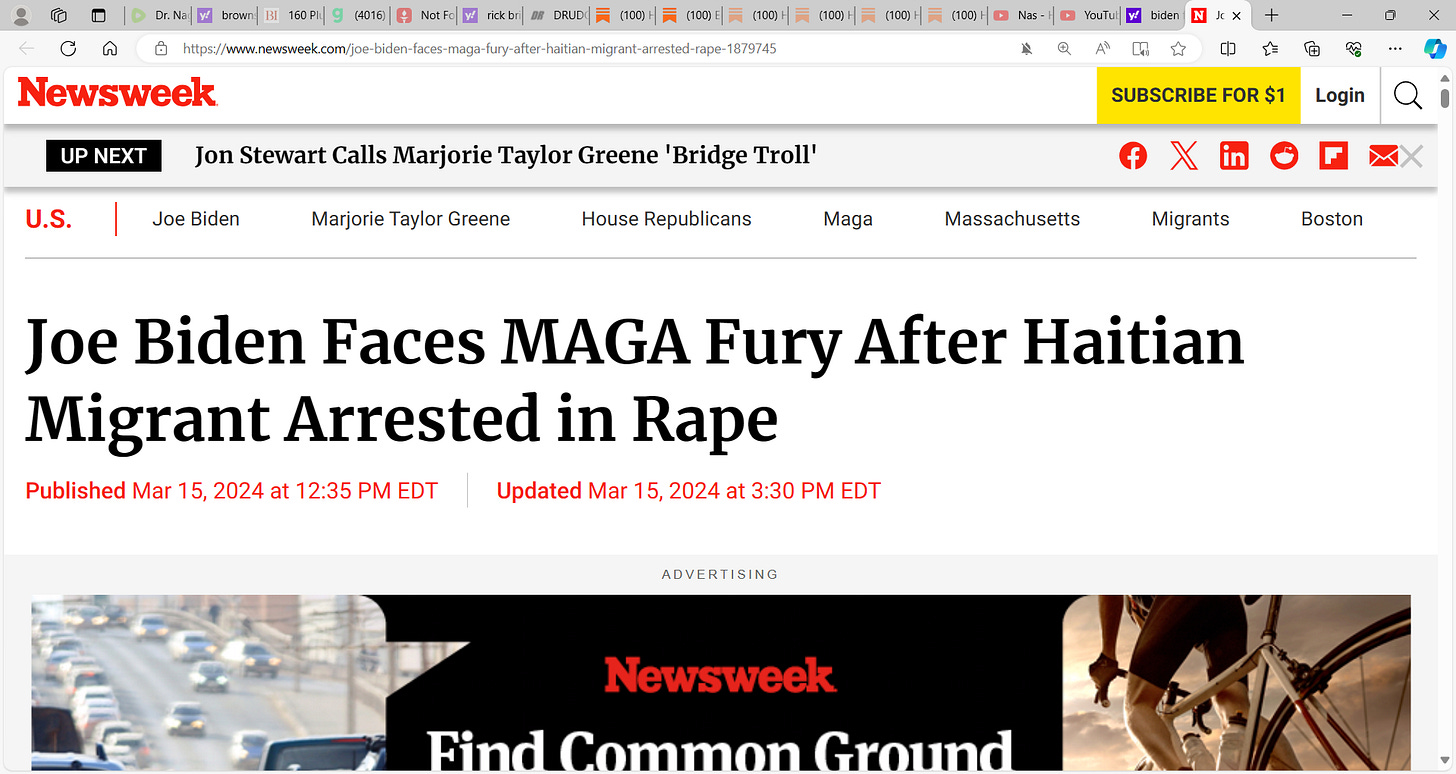Open Browser essentials heart icon
The height and width of the screenshot is (774, 1456).
tap(1354, 48)
